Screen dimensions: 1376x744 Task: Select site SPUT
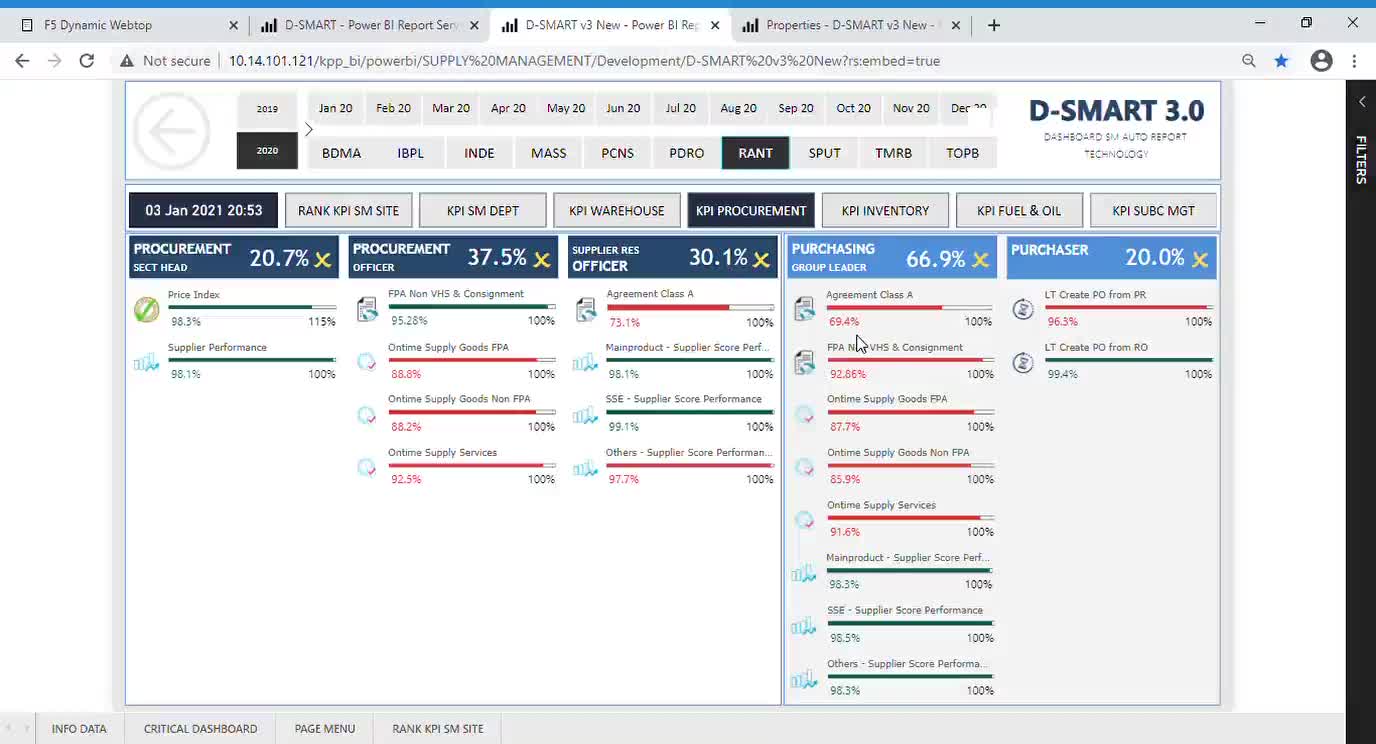tap(824, 153)
